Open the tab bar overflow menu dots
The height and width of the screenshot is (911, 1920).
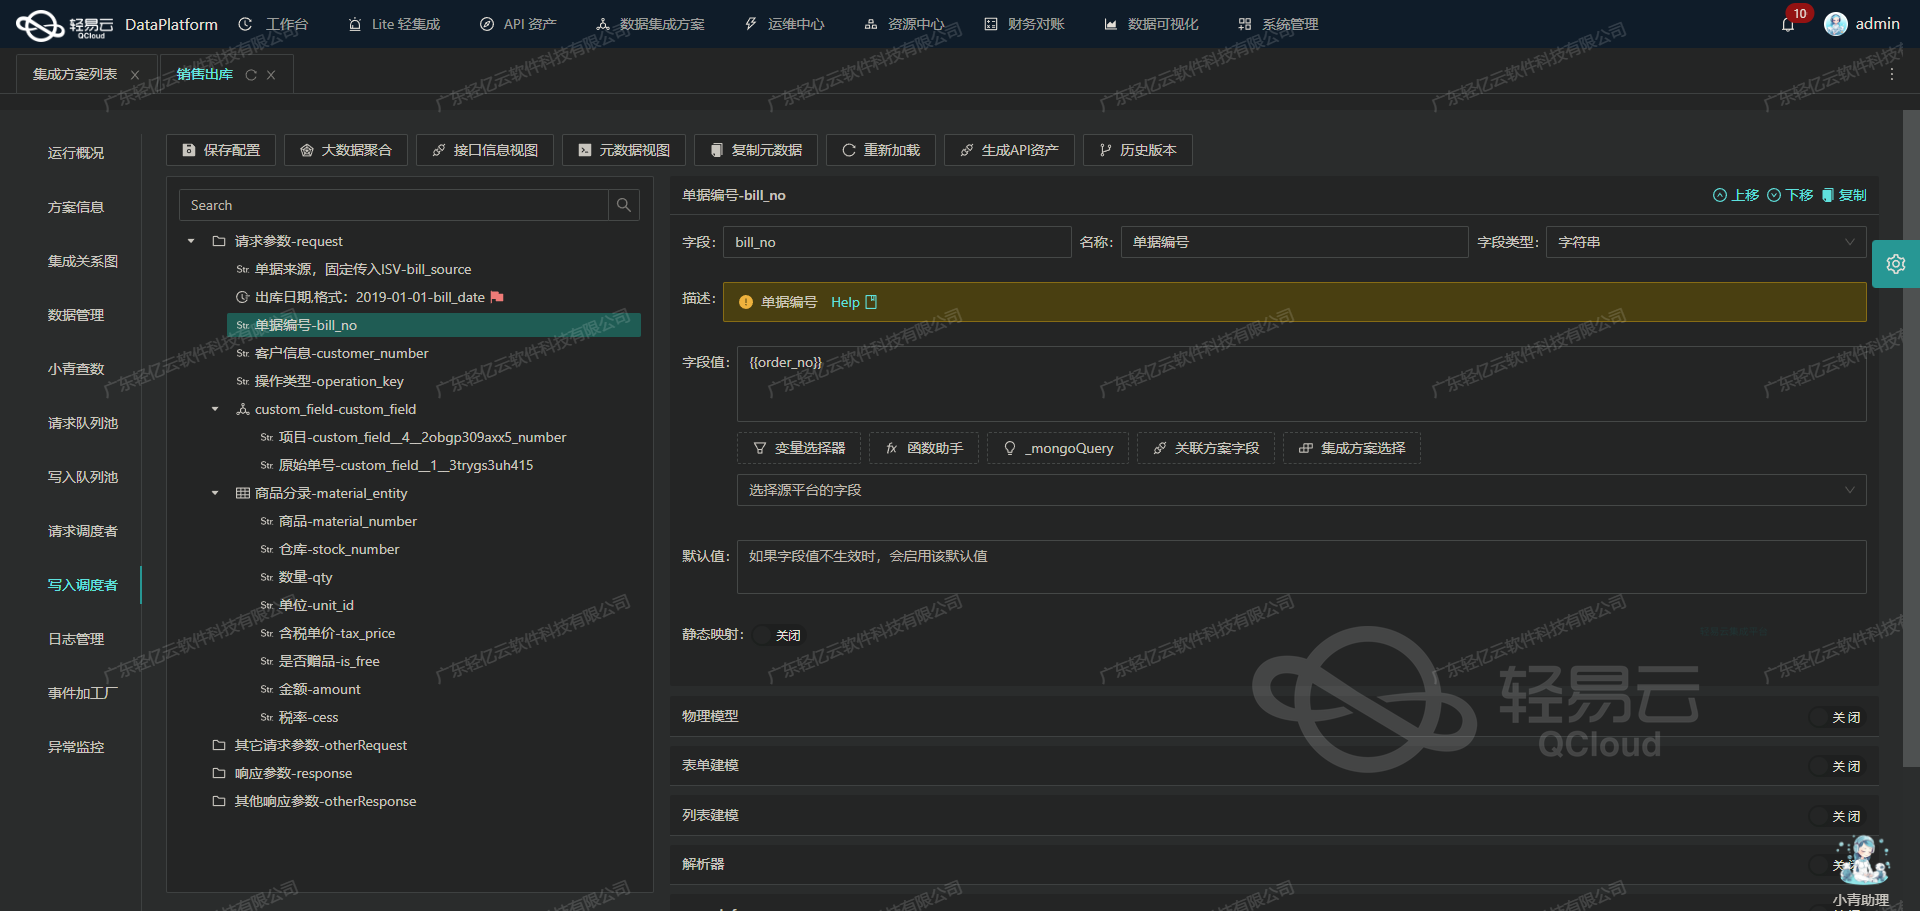tap(1892, 75)
